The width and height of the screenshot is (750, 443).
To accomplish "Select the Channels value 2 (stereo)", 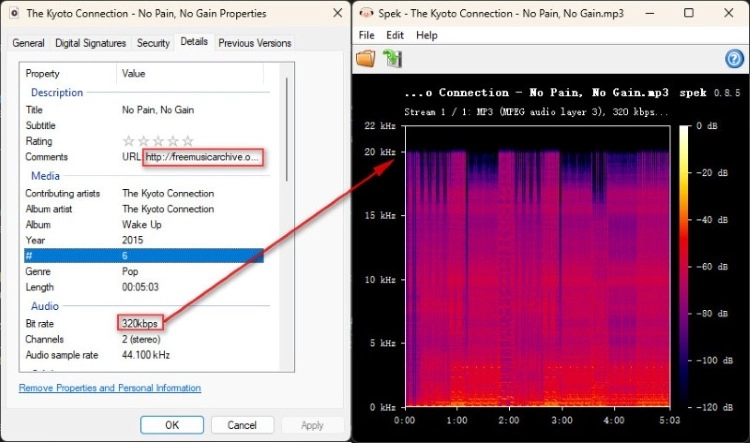I will [x=141, y=339].
